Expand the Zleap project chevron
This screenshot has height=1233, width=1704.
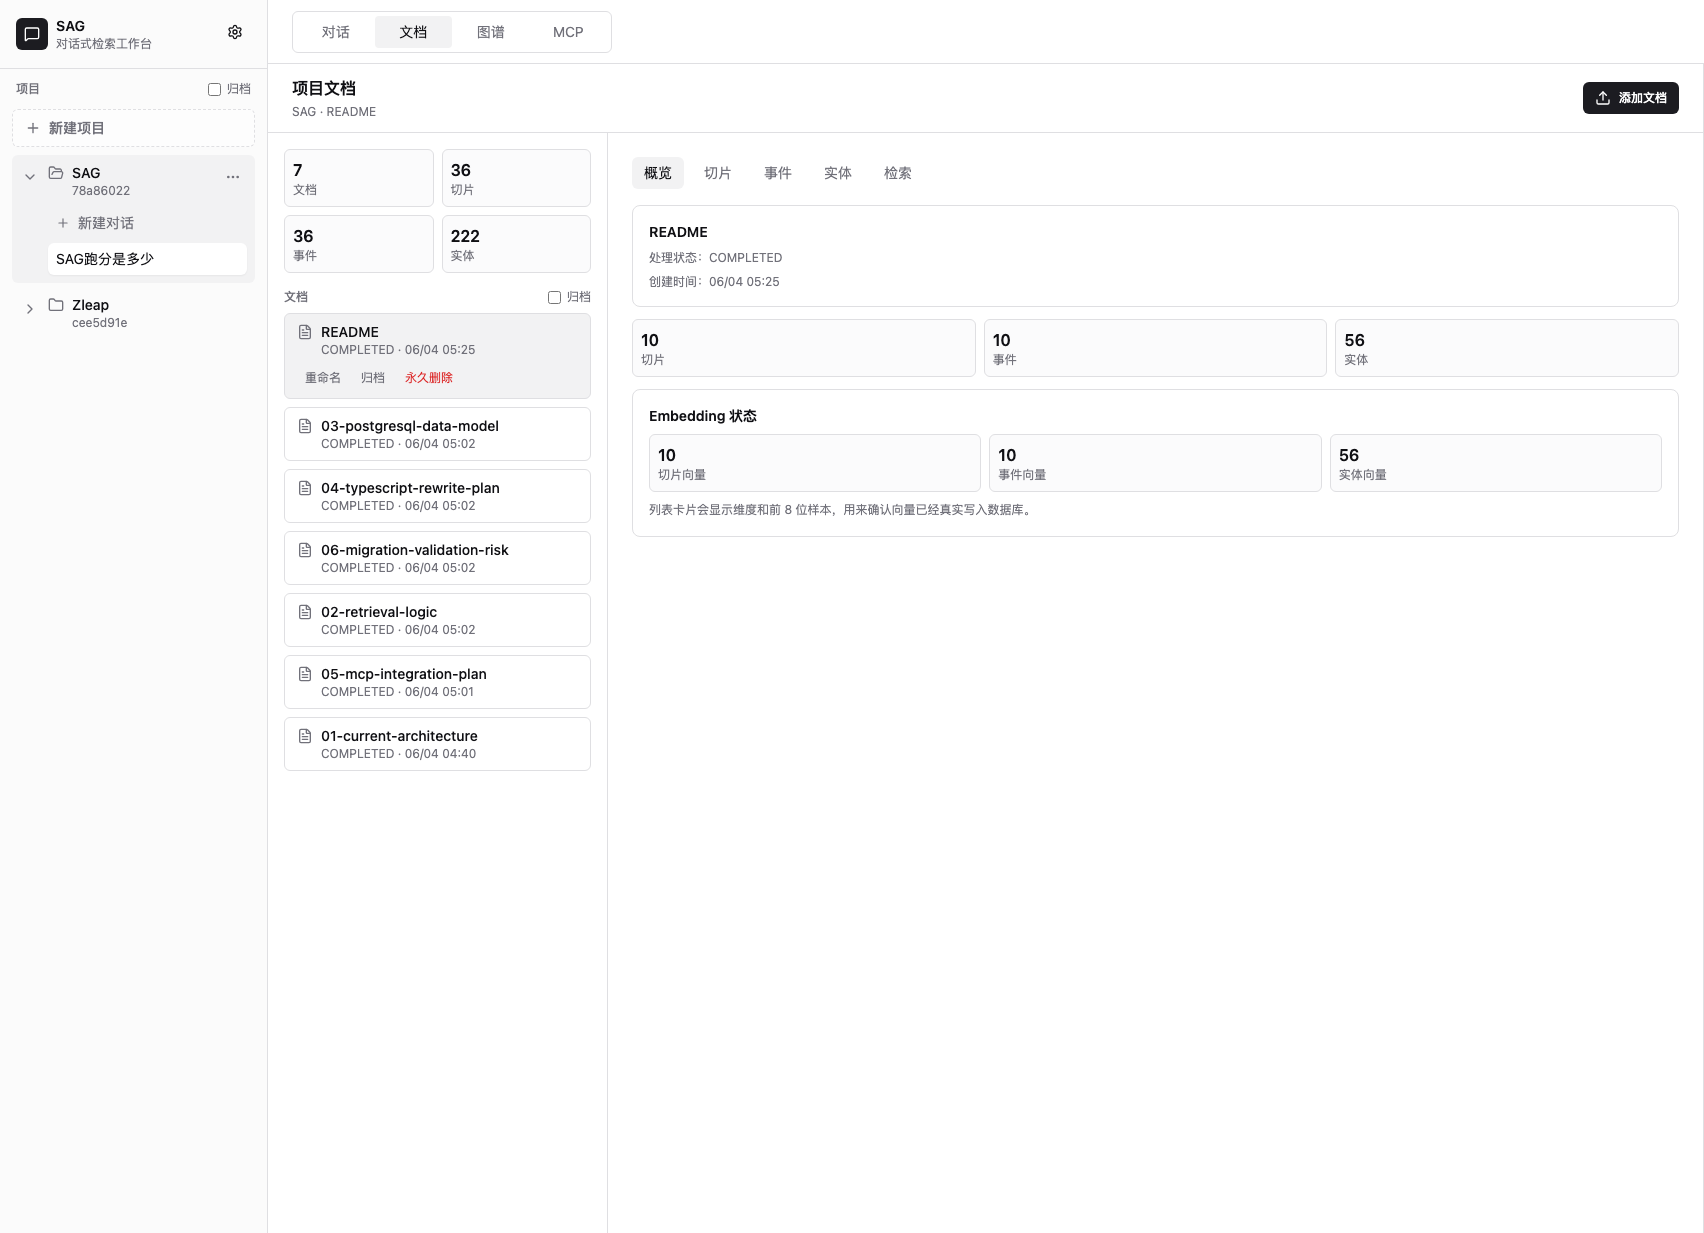(30, 309)
